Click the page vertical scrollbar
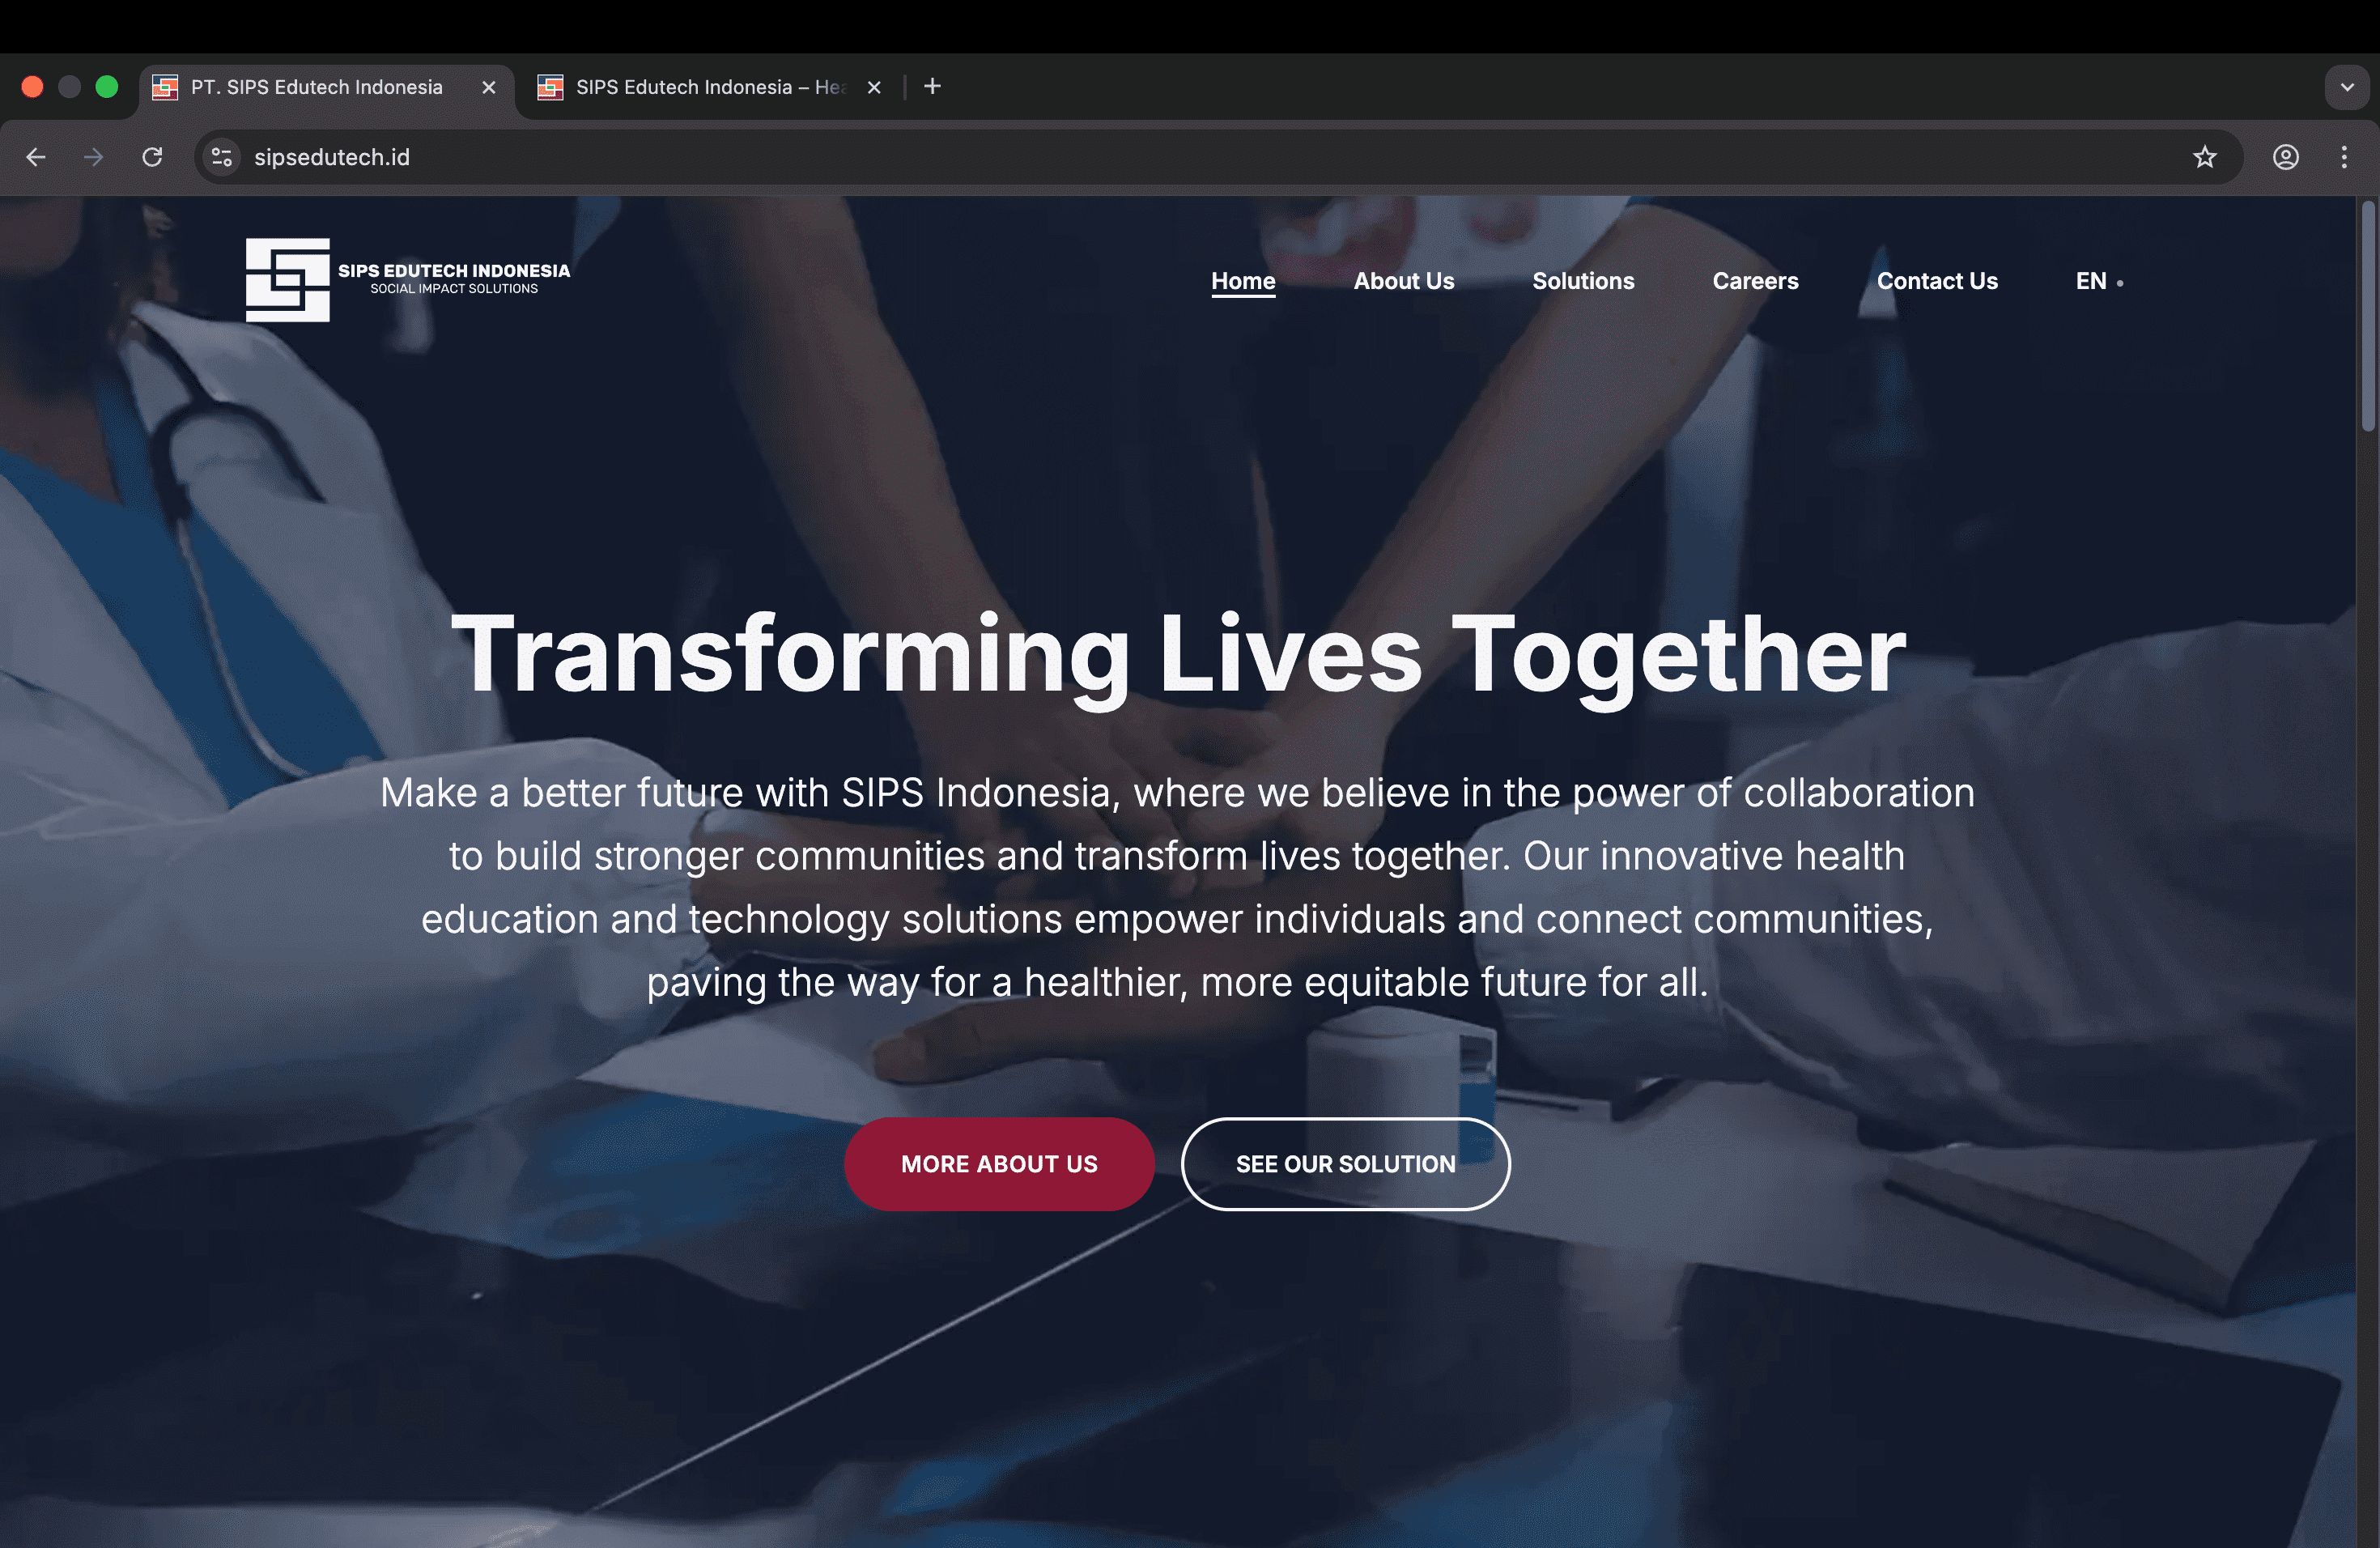 point(2367,316)
